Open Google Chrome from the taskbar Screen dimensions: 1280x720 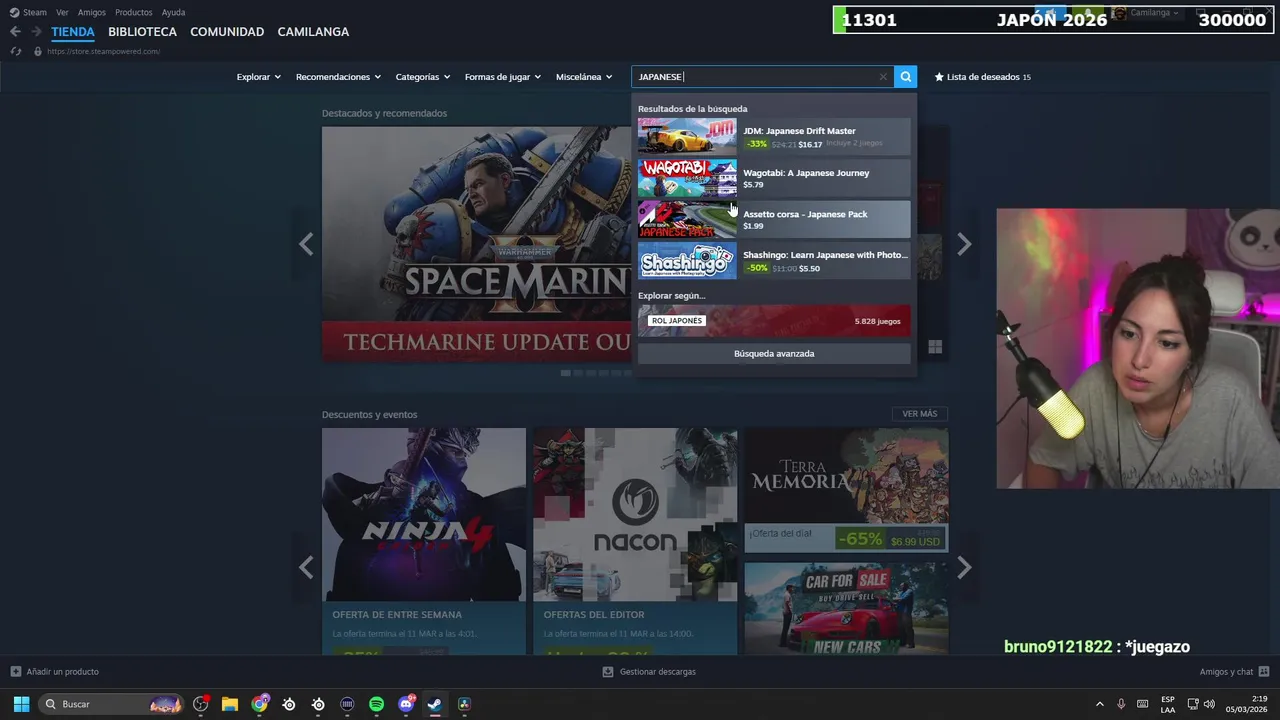260,704
